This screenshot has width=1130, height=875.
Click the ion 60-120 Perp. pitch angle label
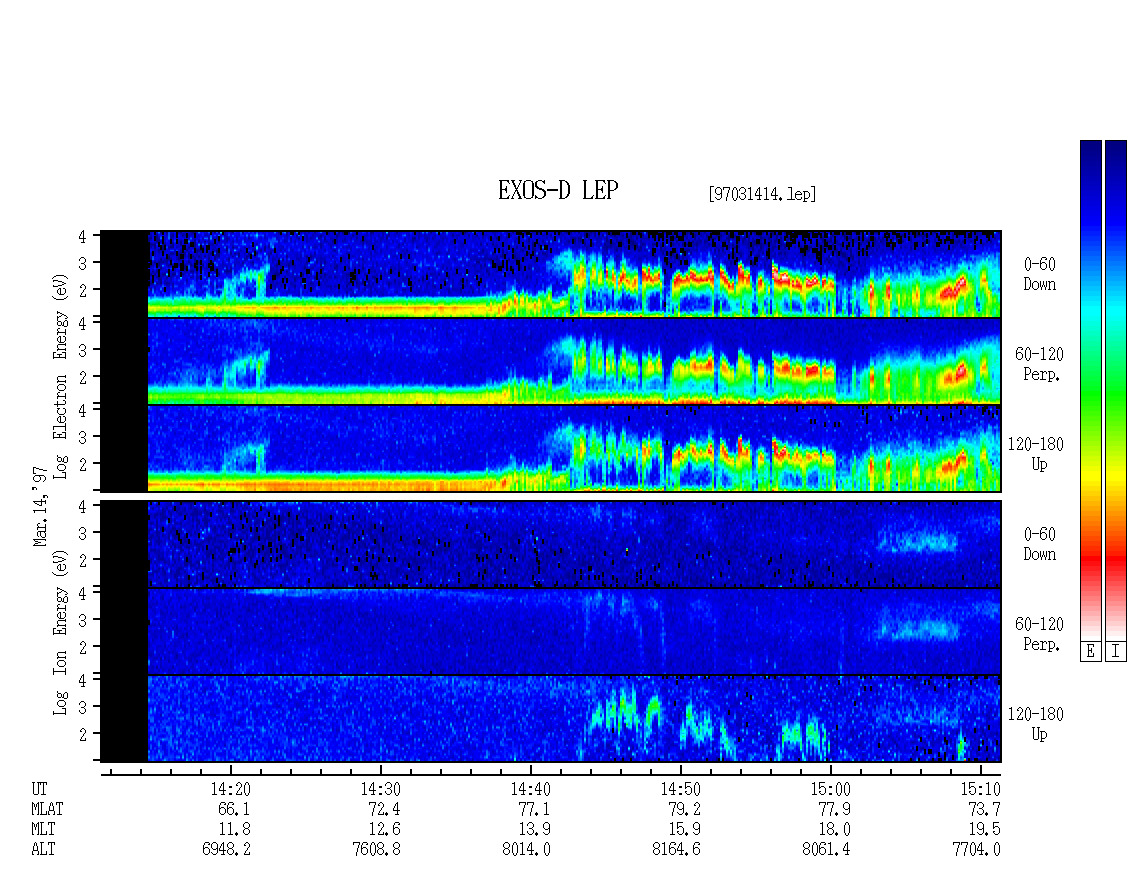coord(1039,634)
